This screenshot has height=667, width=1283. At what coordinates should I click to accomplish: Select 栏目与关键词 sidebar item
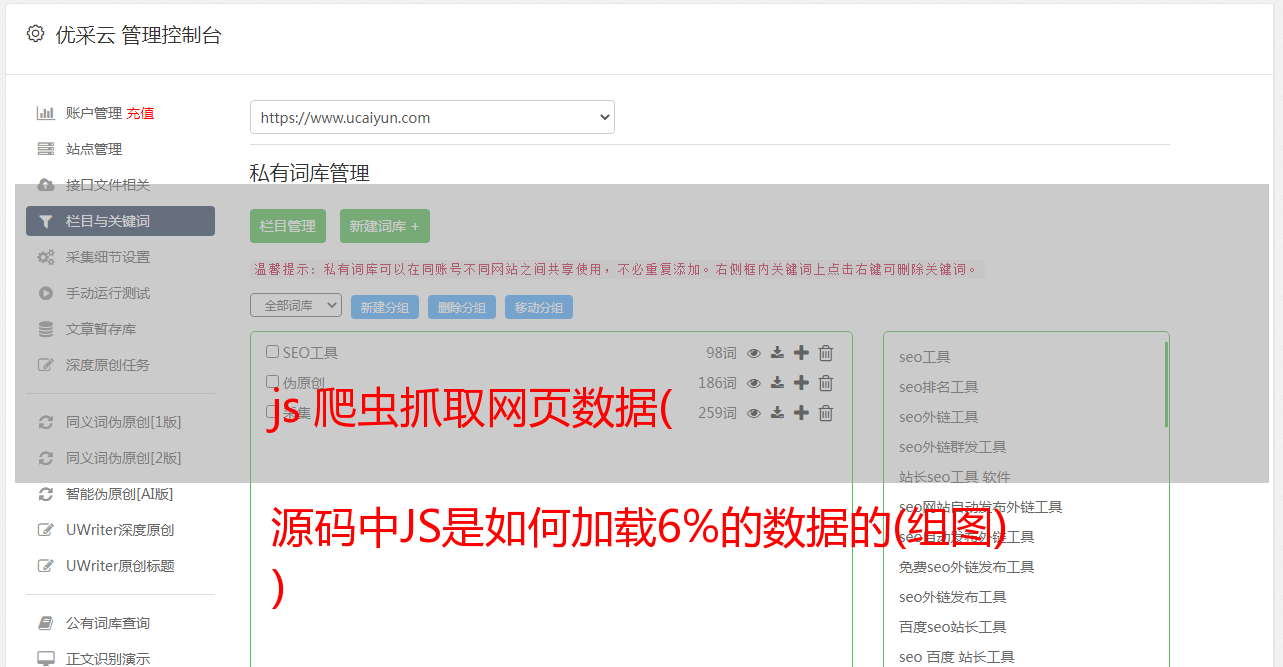120,221
